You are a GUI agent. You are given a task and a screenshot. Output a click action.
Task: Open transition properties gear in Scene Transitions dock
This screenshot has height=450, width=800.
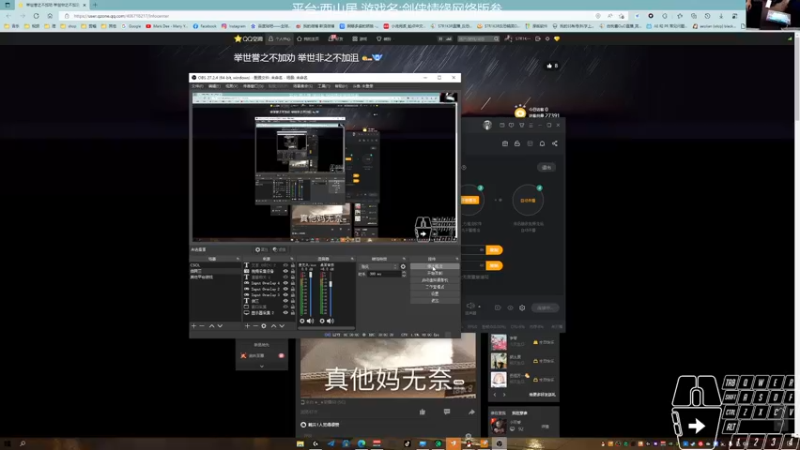pos(403,266)
